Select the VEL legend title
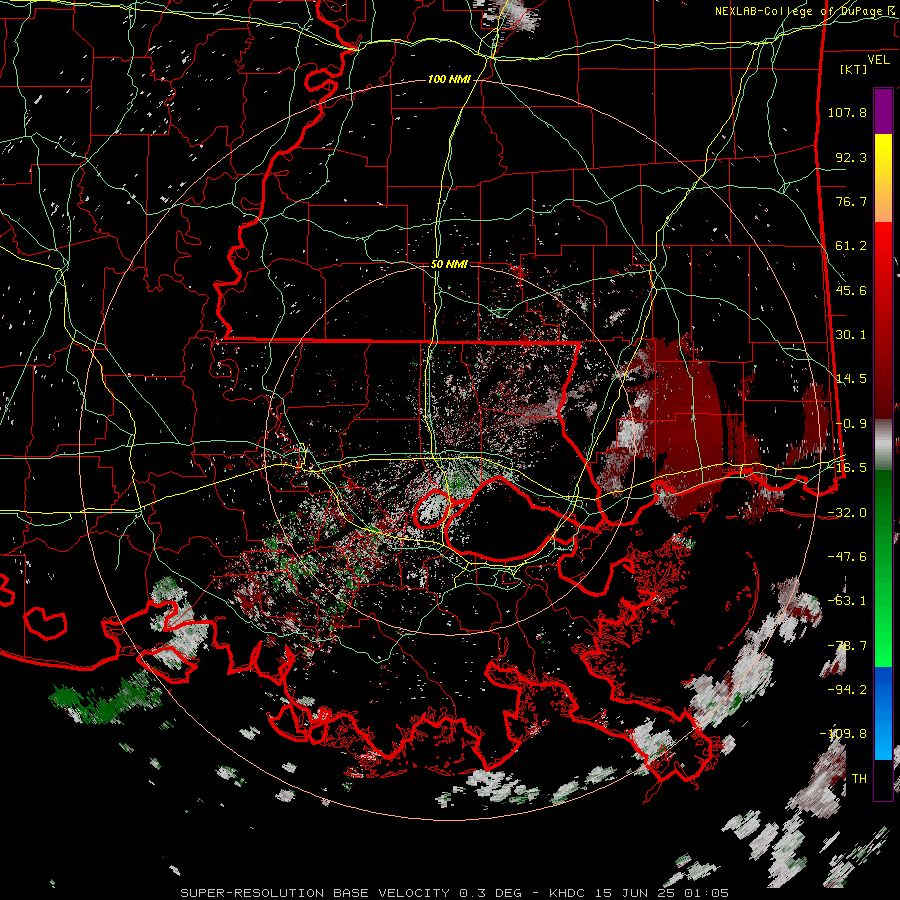Viewport: 900px width, 900px height. (x=878, y=60)
